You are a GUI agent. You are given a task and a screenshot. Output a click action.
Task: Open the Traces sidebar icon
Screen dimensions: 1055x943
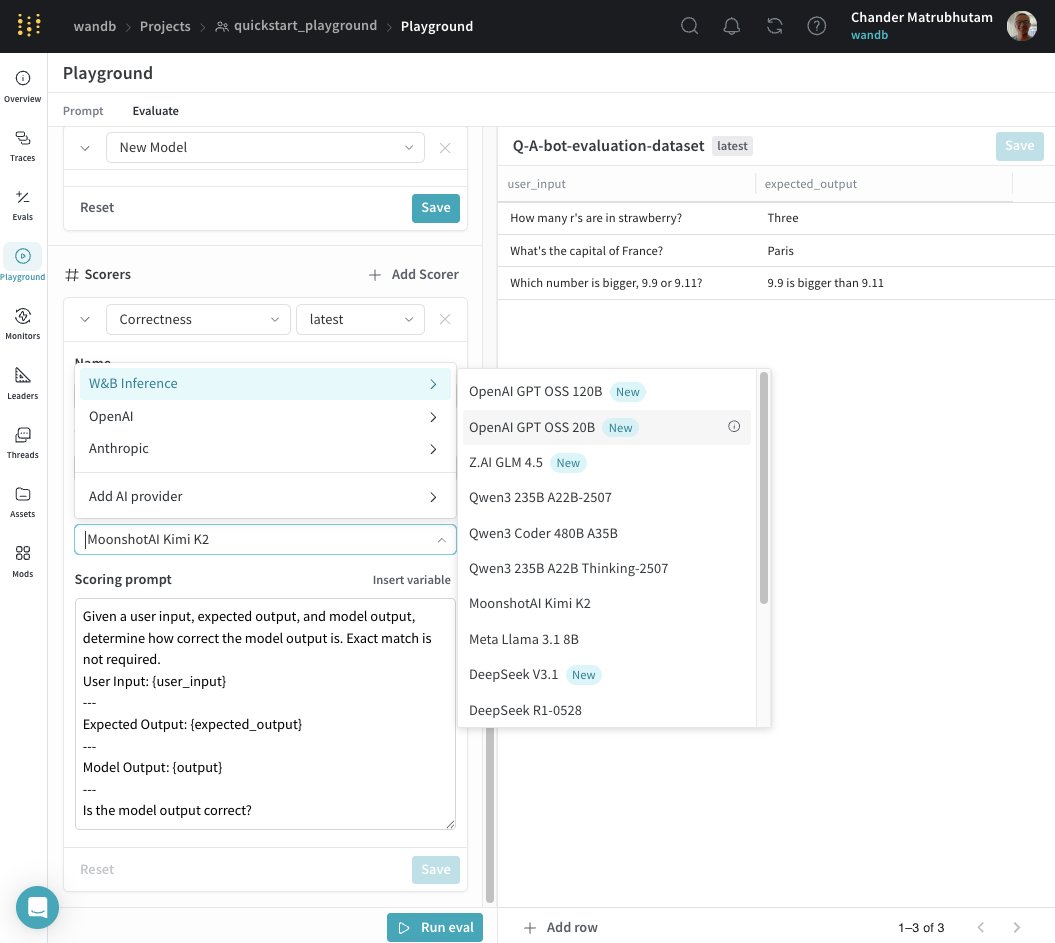23,145
